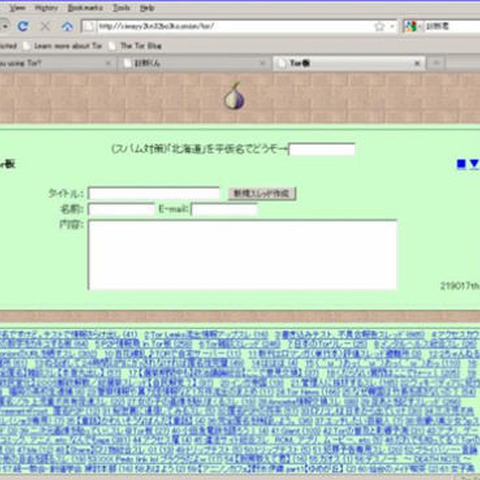
Task: Click inside the 内容 content textarea
Action: pyautogui.click(x=243, y=255)
